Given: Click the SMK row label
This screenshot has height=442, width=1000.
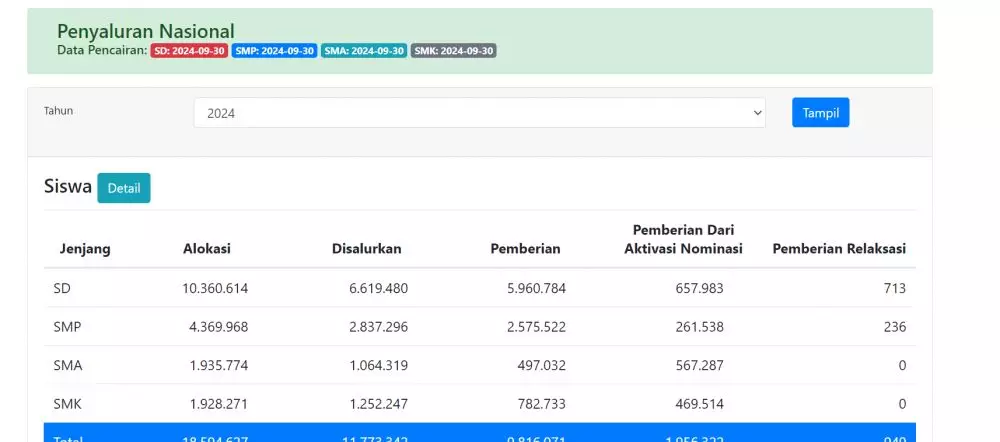Looking at the screenshot, I should click(68, 404).
